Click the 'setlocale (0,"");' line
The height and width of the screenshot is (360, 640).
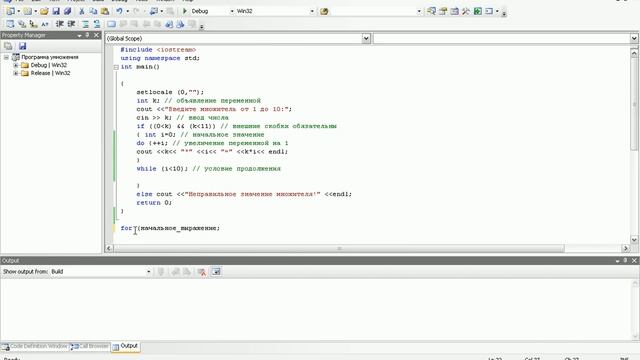(x=170, y=92)
